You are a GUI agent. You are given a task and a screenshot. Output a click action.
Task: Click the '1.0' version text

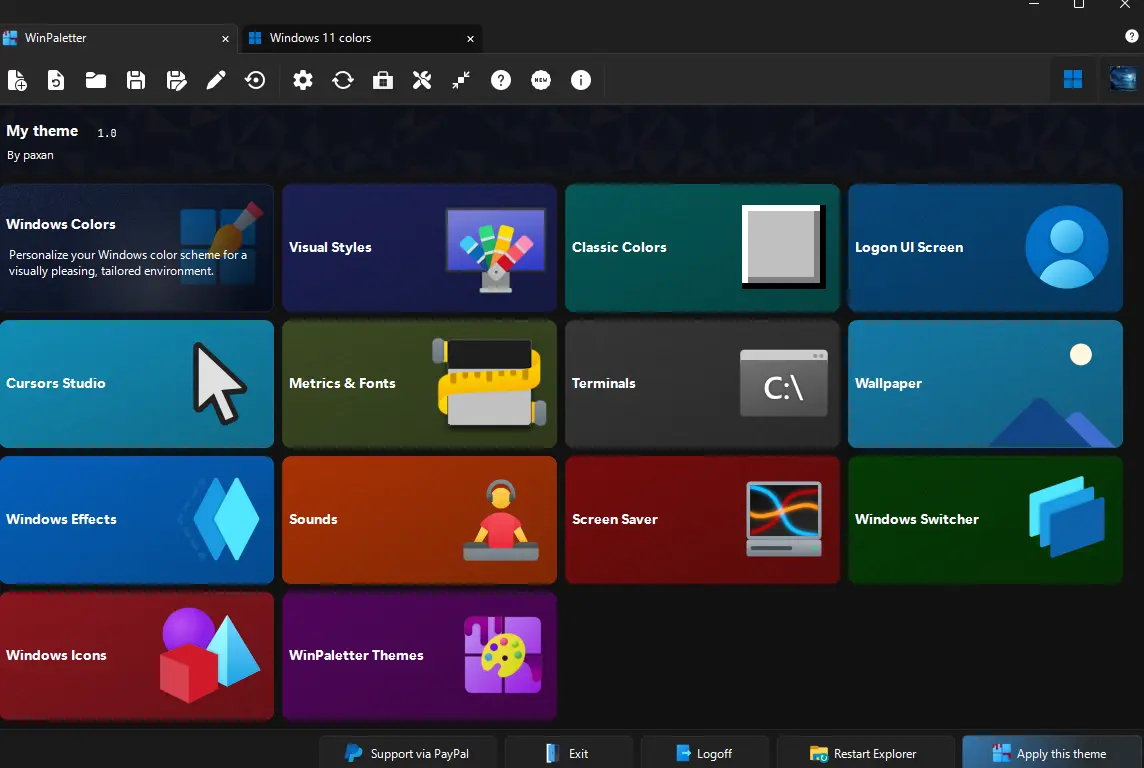click(x=107, y=133)
